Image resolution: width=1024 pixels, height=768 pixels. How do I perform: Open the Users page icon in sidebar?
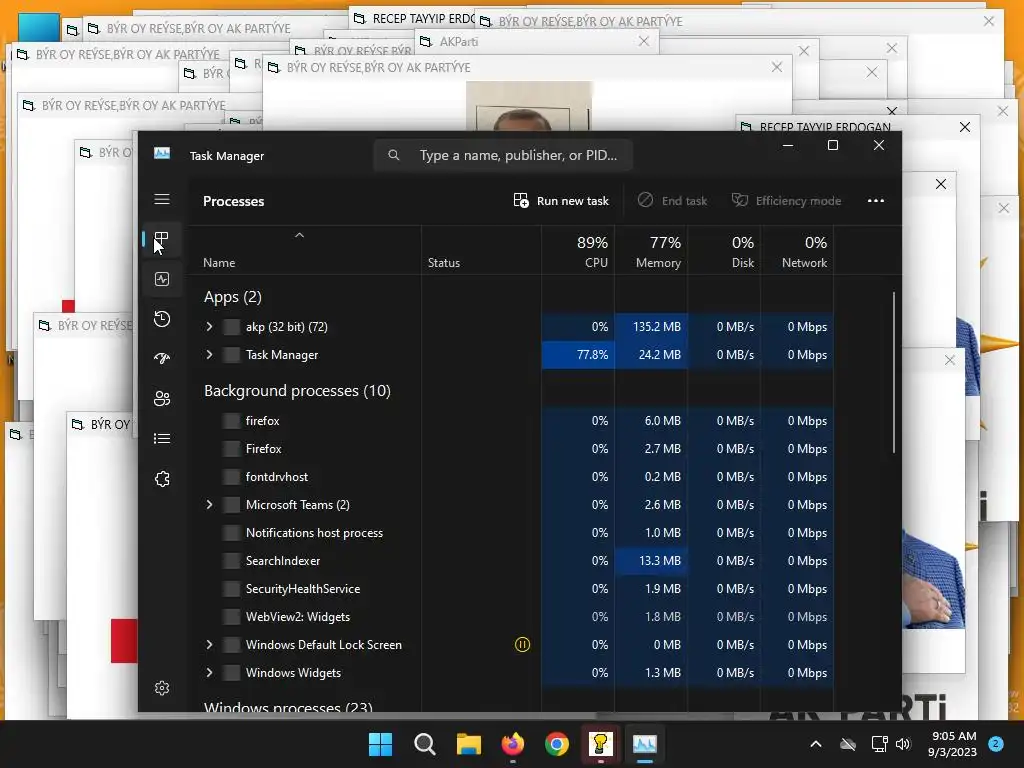(x=162, y=398)
